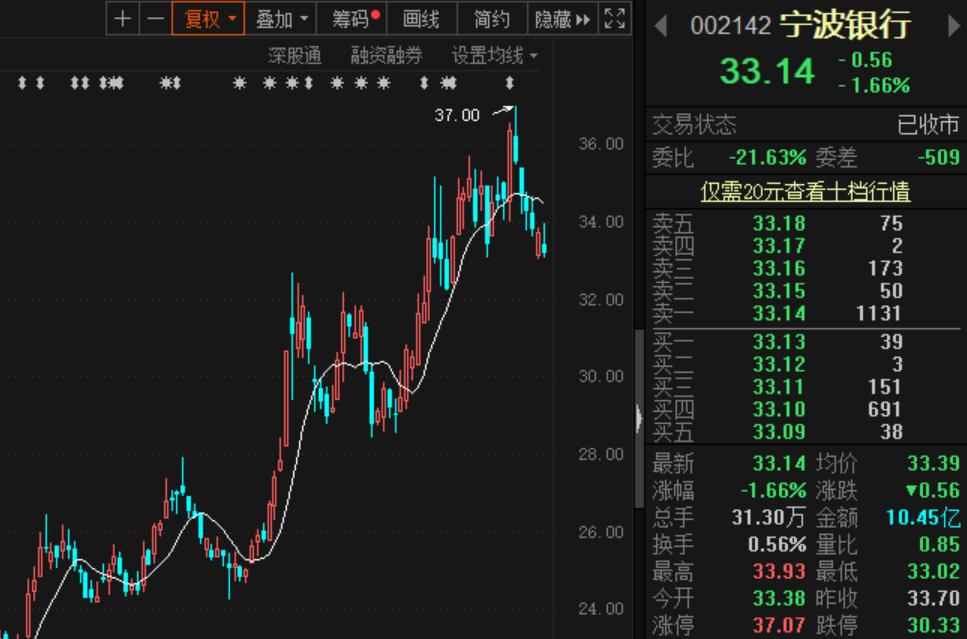Open the 叠加 overlay dropdown
967x639 pixels.
(280, 18)
